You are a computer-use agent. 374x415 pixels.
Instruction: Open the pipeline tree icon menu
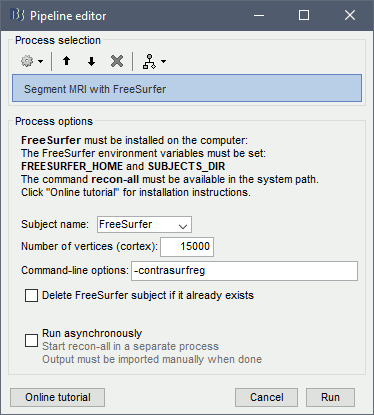154,62
